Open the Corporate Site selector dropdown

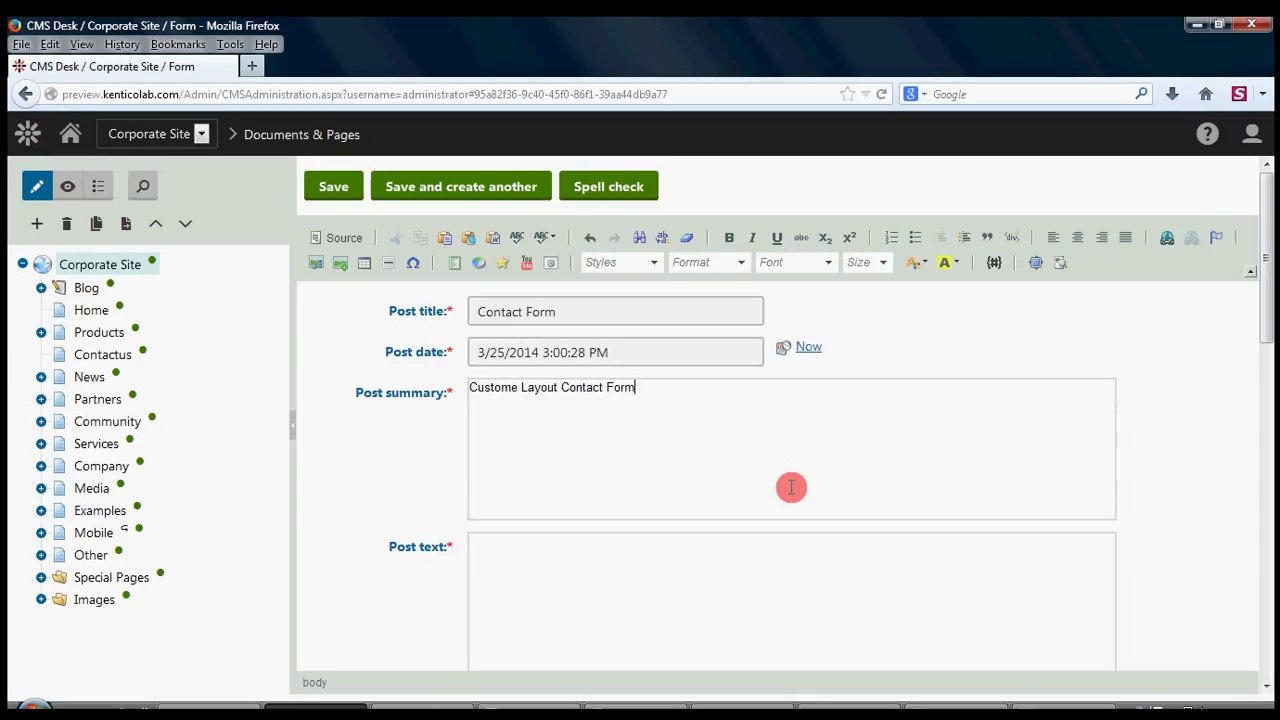[201, 134]
